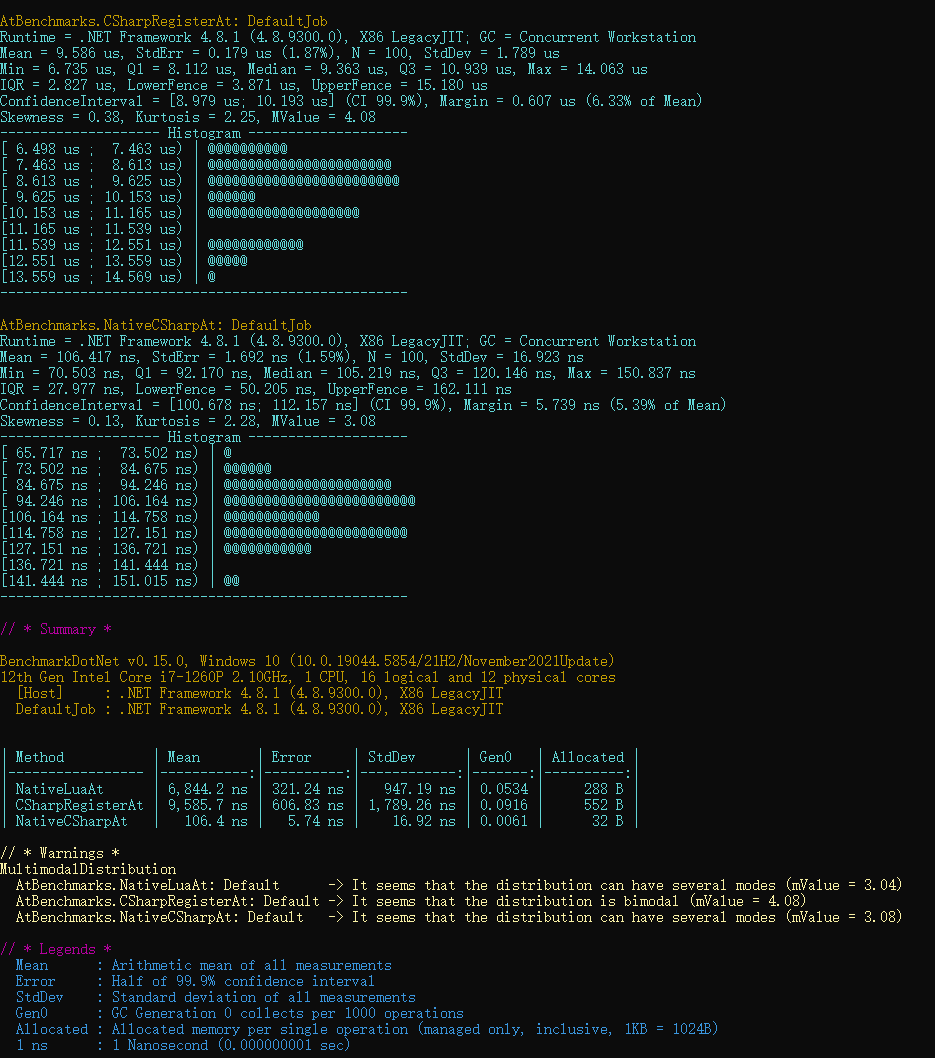
Task: Click the 'Max = 14.063 us' value
Action: tap(588, 69)
